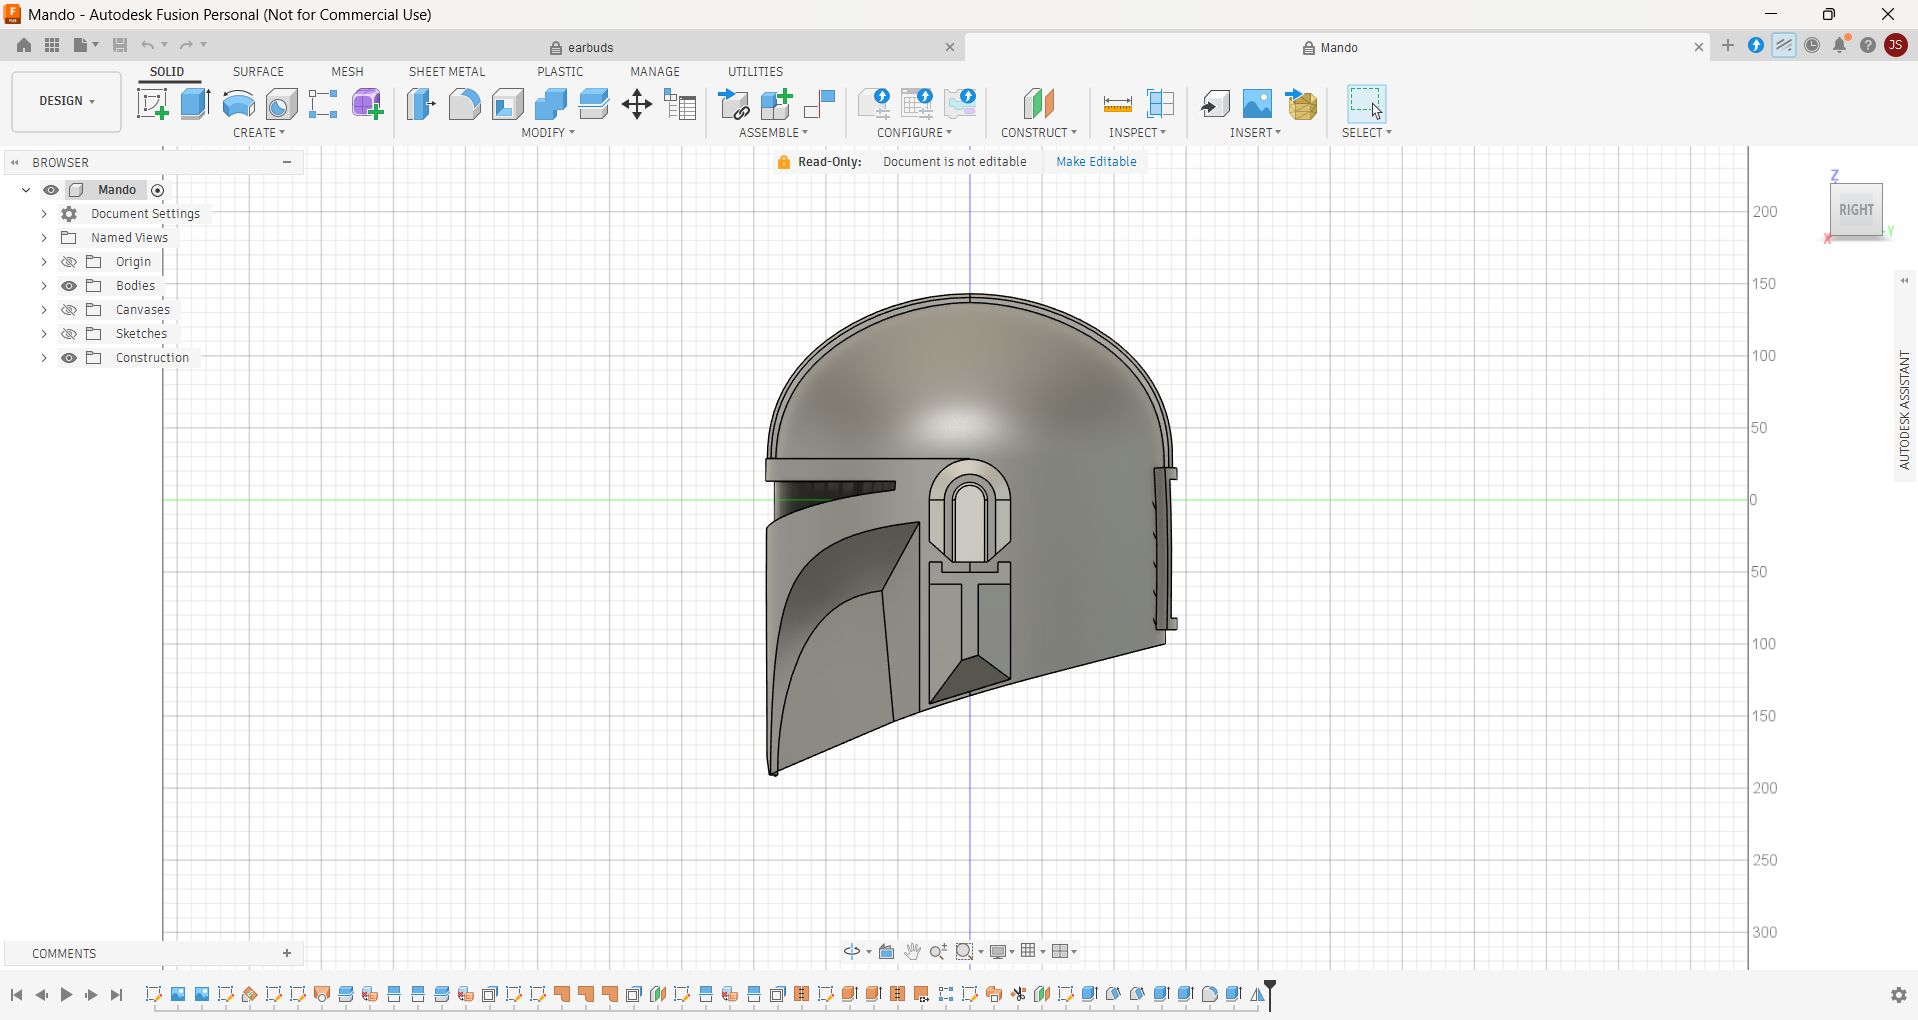Hide the Bodies folder

[69, 286]
